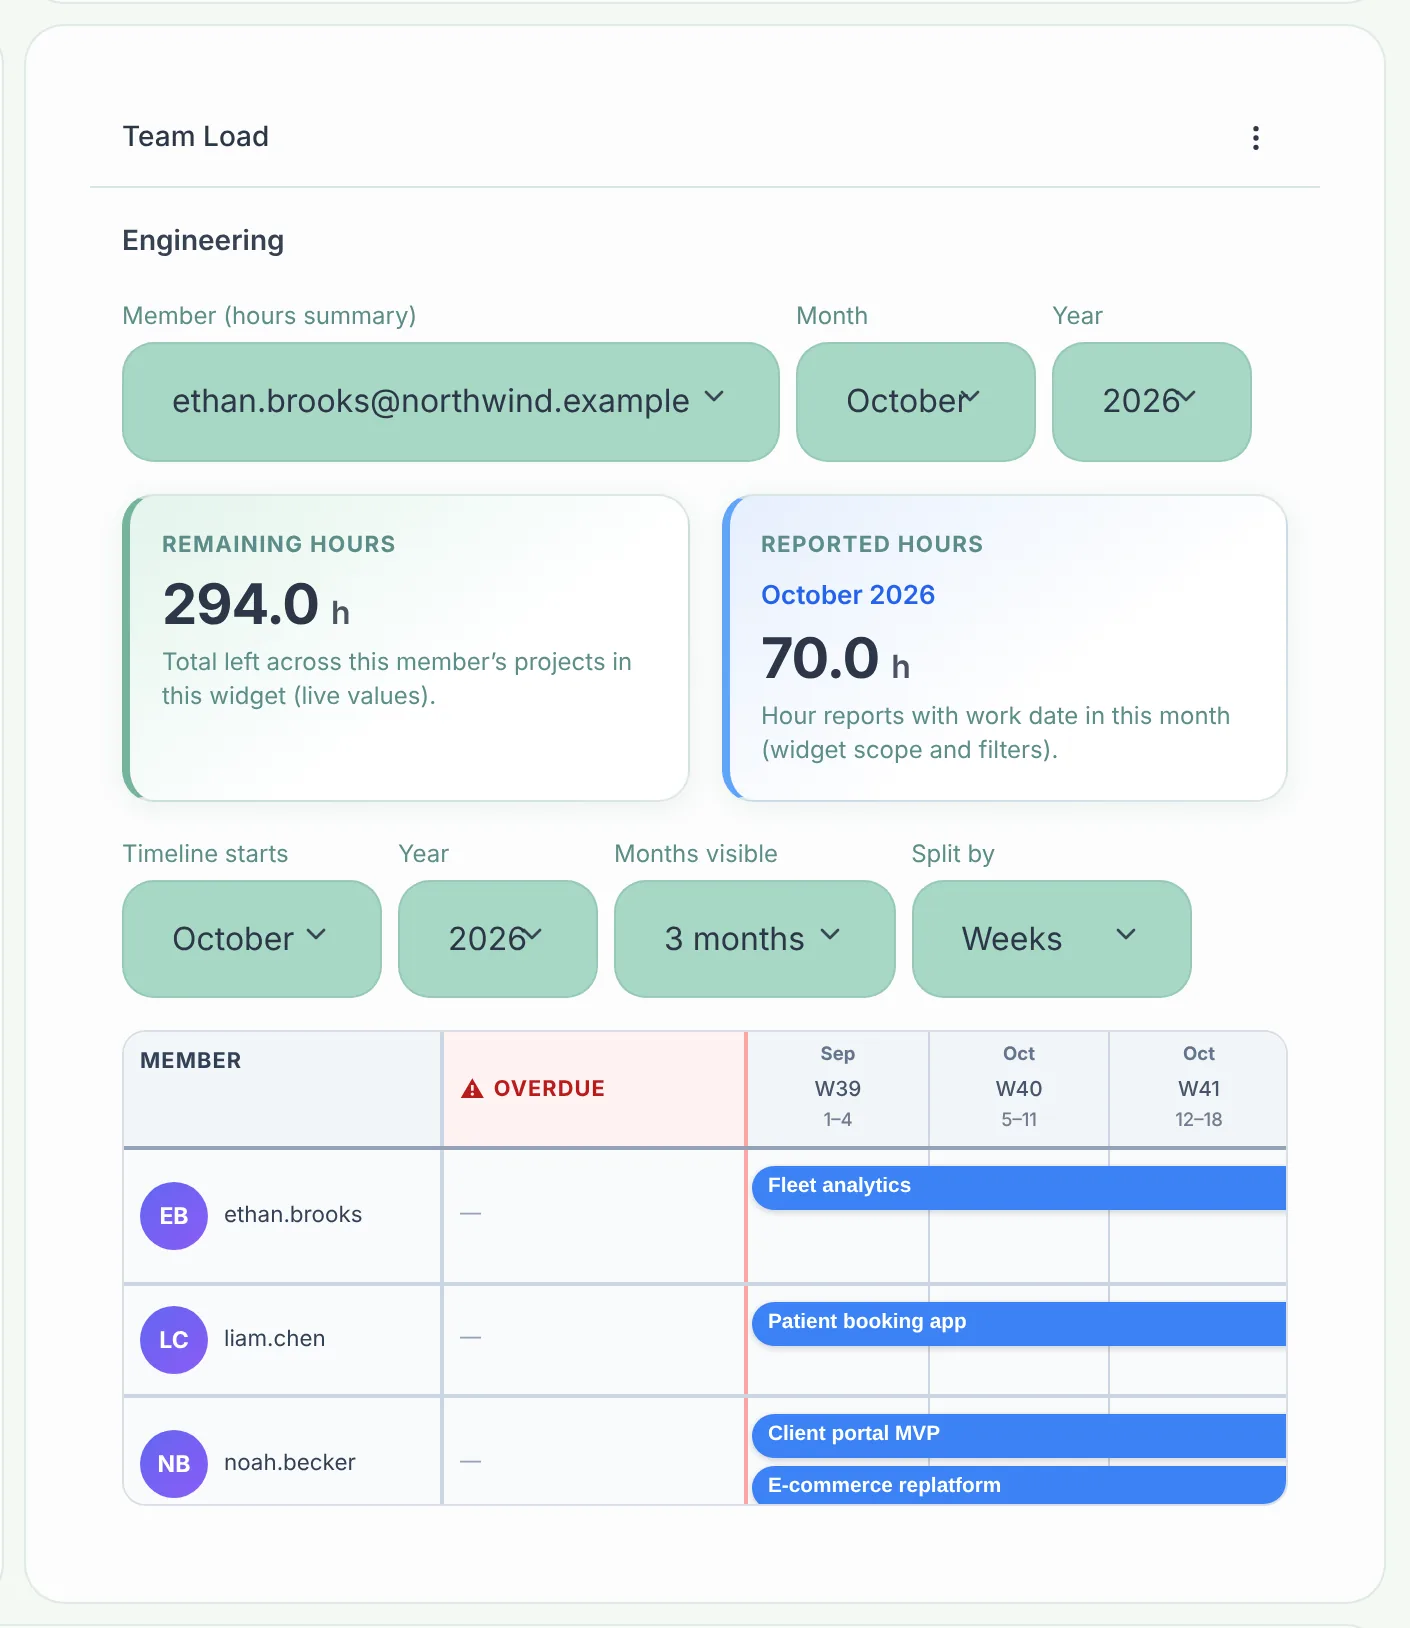Click the OVERDUE column header text
The height and width of the screenshot is (1628, 1410).
pyautogui.click(x=549, y=1089)
